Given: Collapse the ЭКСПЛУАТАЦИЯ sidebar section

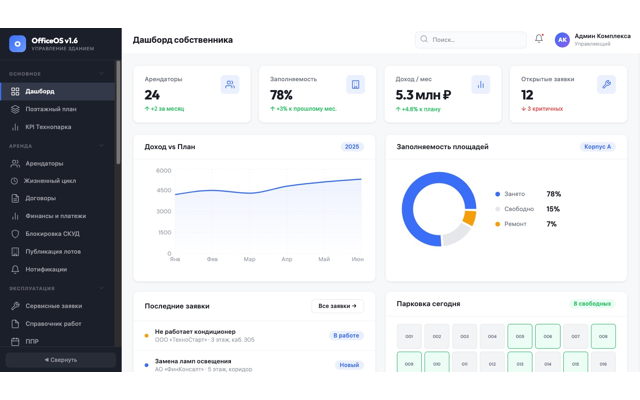Looking at the screenshot, I should 101,288.
